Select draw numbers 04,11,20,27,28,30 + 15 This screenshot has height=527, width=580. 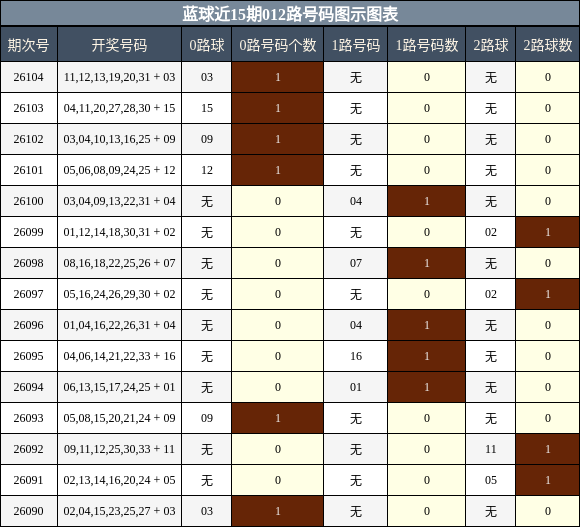click(119, 108)
